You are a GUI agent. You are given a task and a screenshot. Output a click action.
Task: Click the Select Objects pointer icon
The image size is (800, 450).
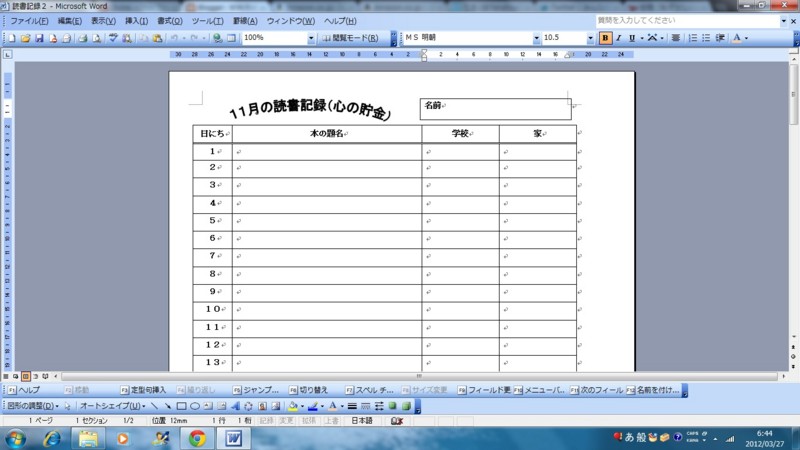coord(67,406)
